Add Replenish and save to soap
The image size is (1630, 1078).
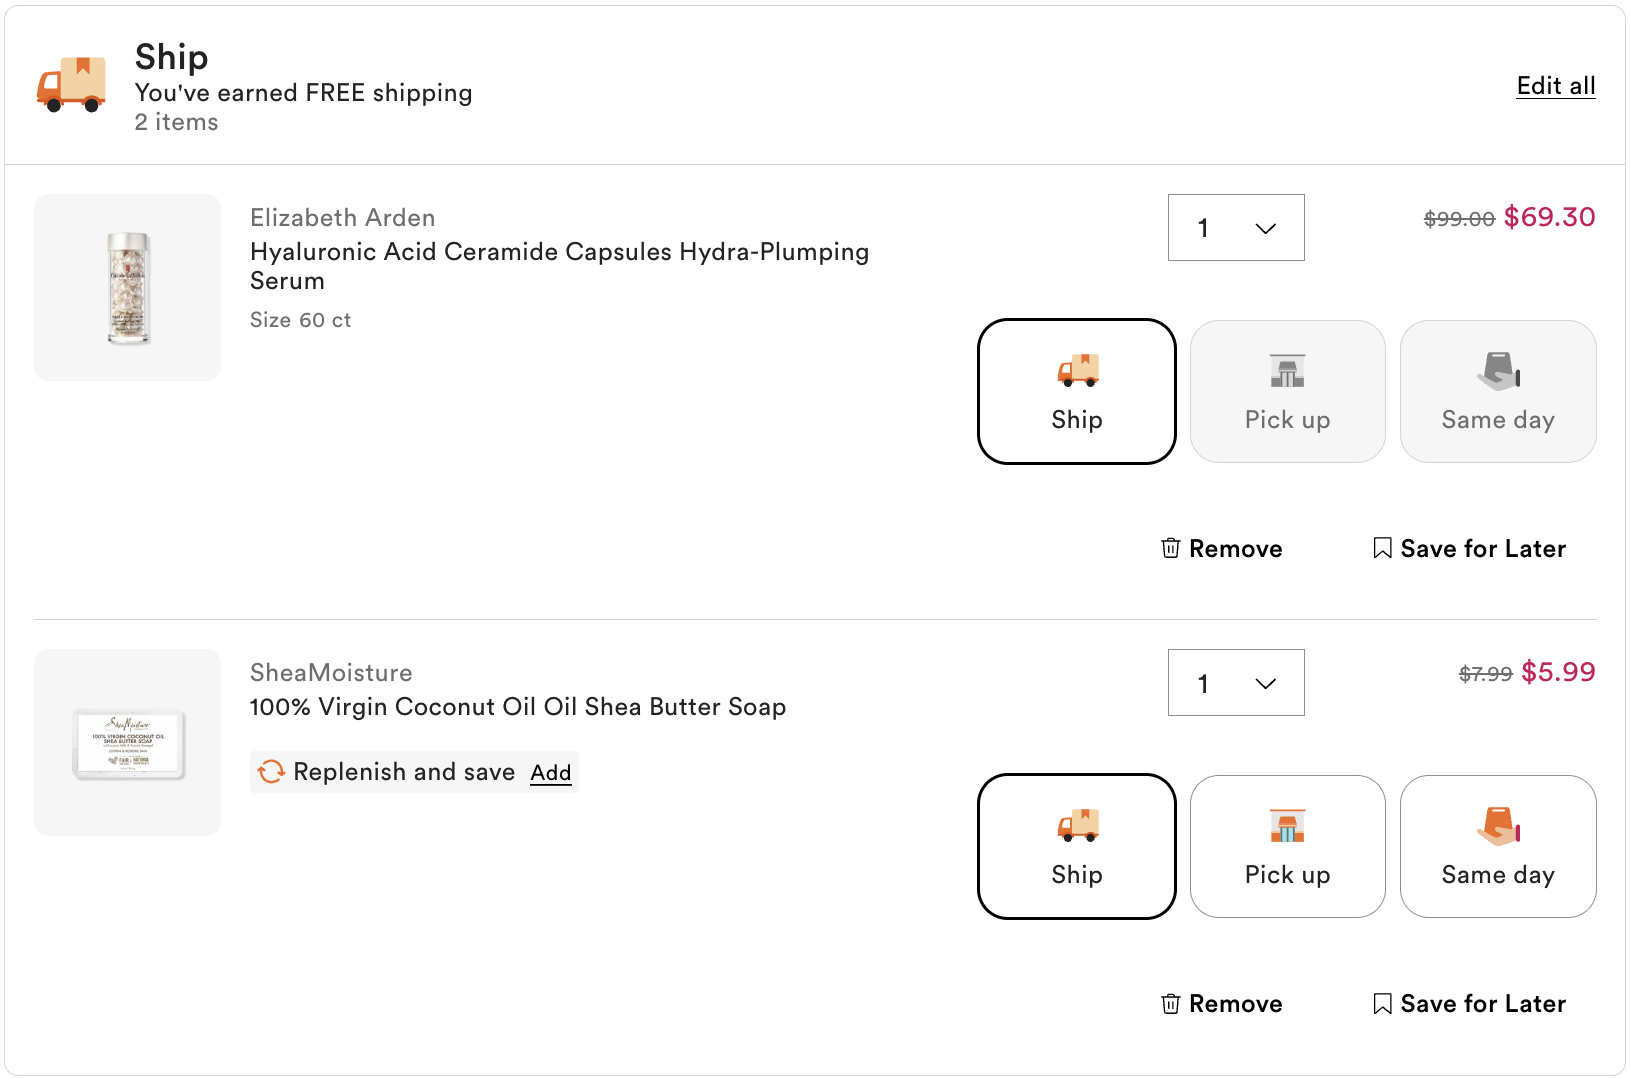click(550, 773)
